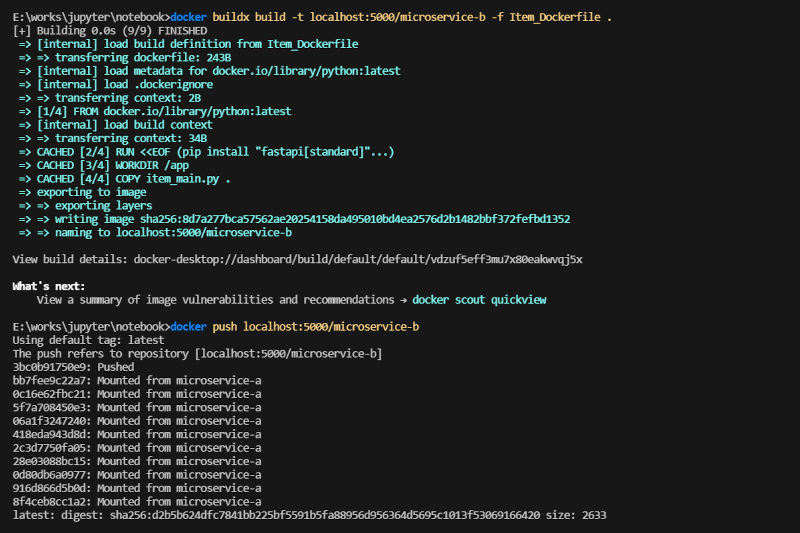Click layer '0c16e62fbc21: Mounted from microservice-a'
The width and height of the screenshot is (800, 533).
tap(137, 394)
